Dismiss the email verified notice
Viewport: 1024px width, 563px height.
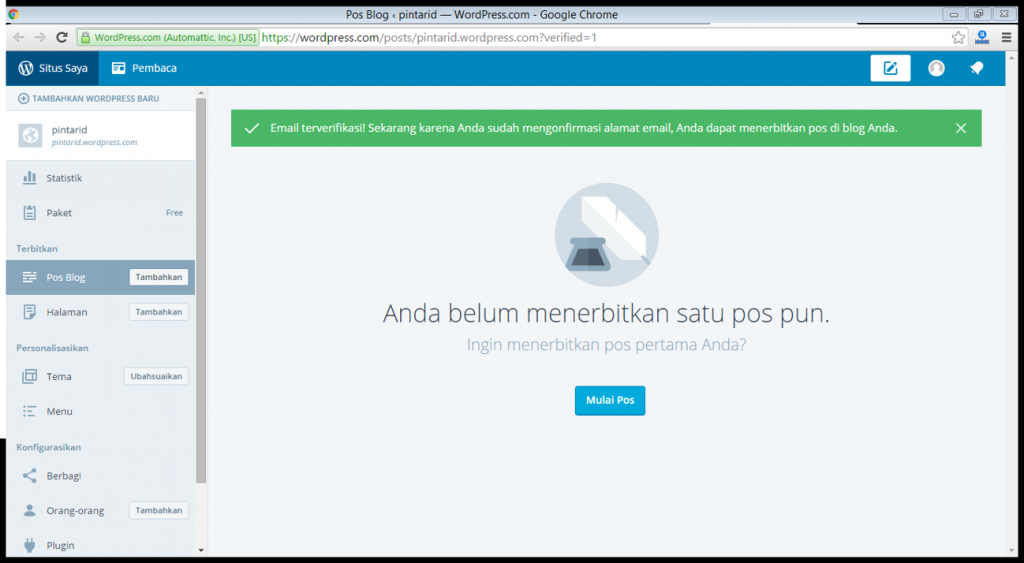[x=961, y=128]
